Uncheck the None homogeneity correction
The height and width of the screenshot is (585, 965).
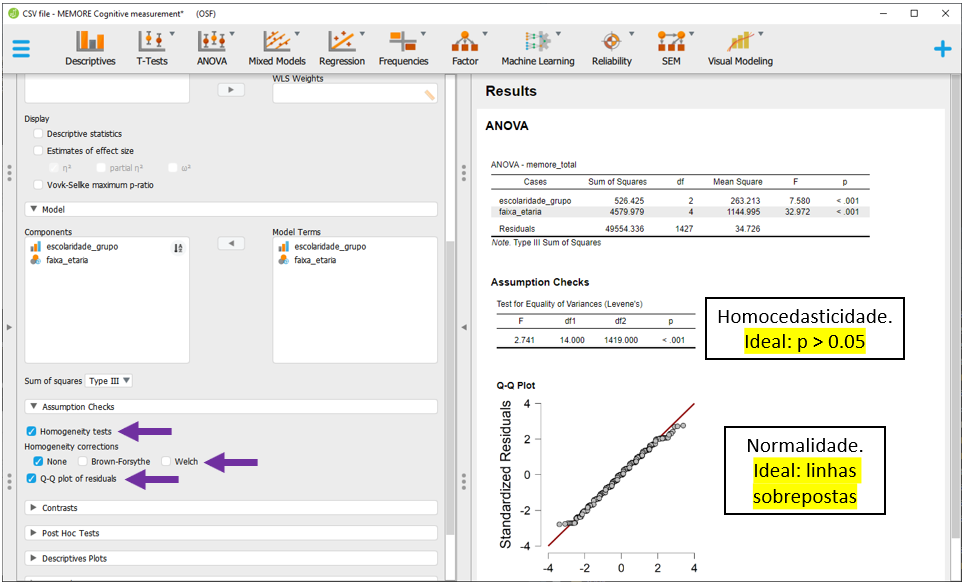[x=38, y=461]
